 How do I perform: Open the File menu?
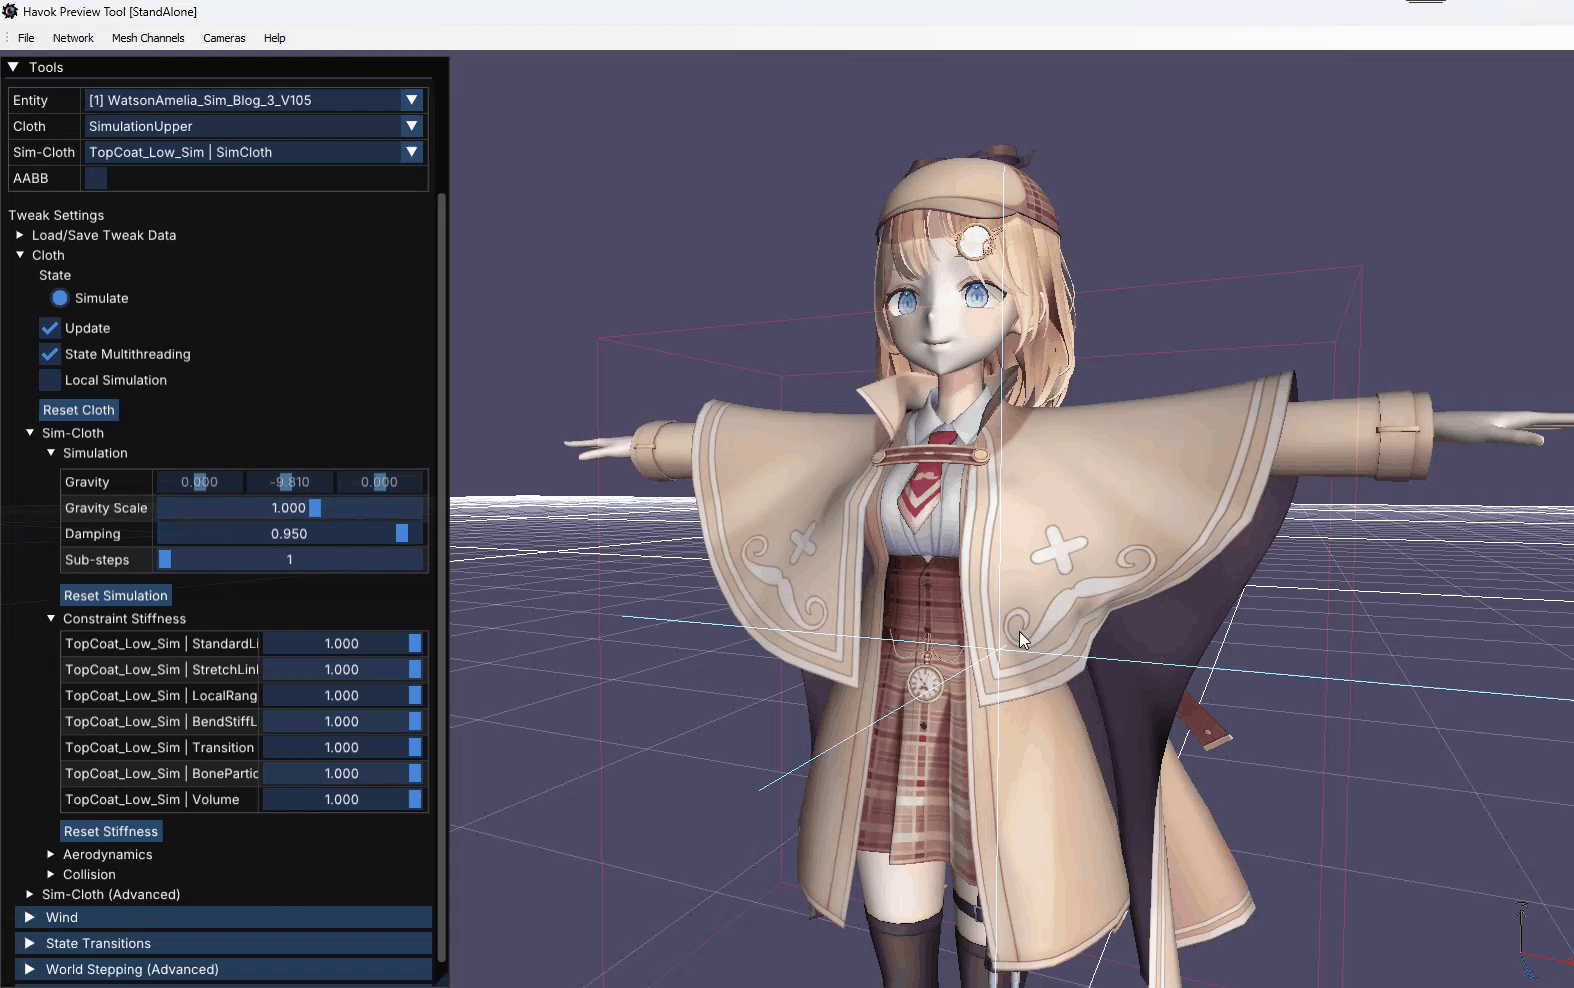[26, 38]
